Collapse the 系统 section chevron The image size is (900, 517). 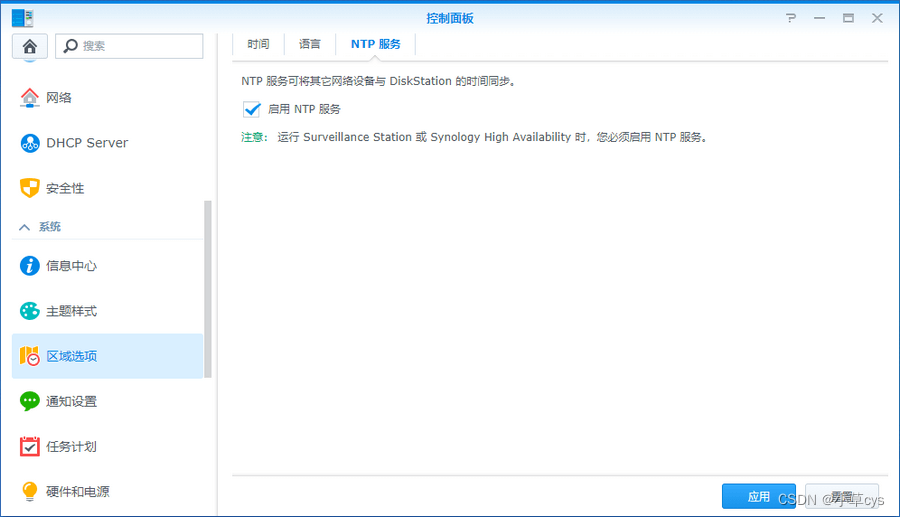24,227
